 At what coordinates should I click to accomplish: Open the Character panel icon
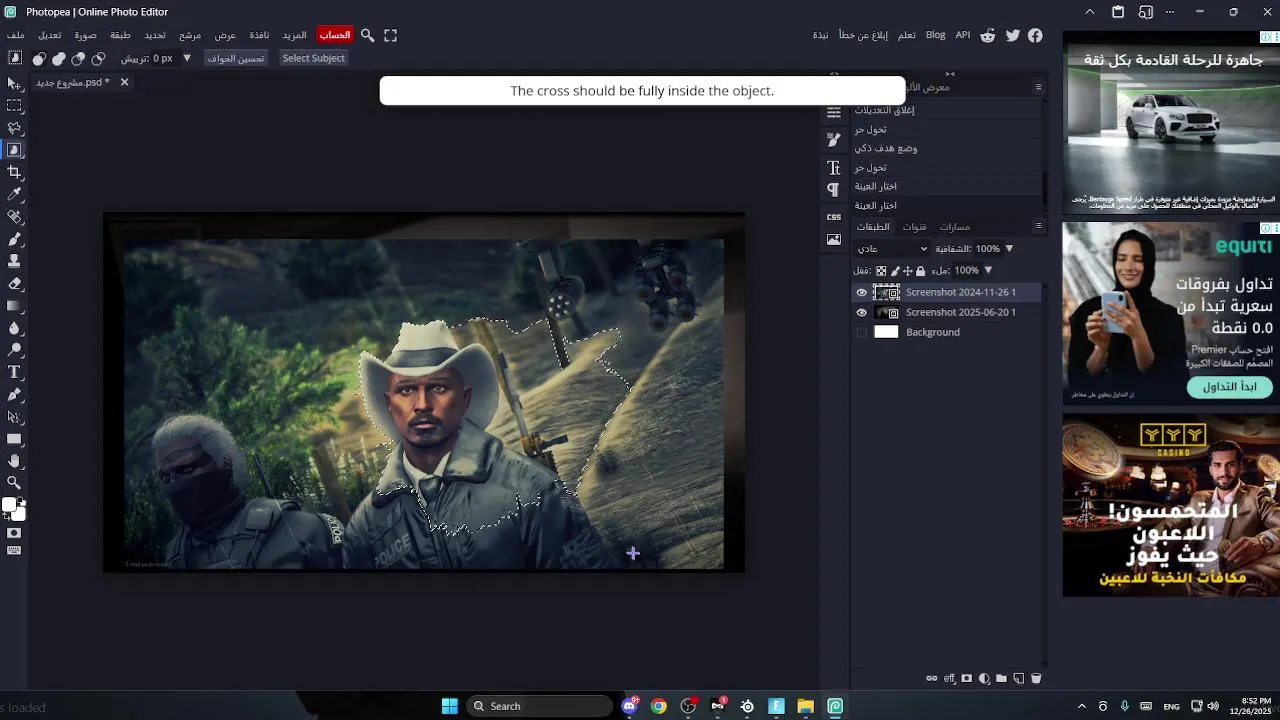(834, 168)
